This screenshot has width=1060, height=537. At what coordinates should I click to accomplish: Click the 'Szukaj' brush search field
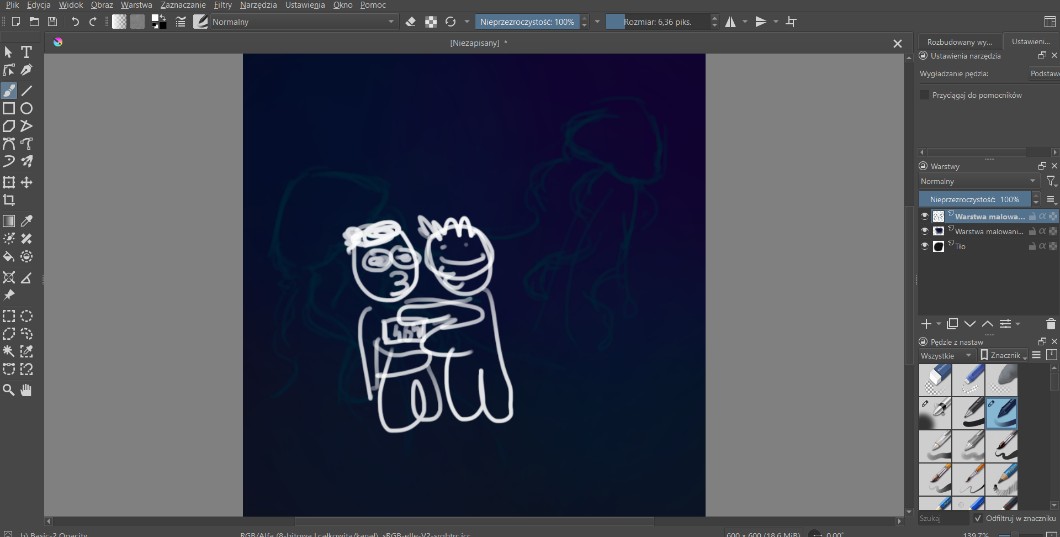pos(943,518)
